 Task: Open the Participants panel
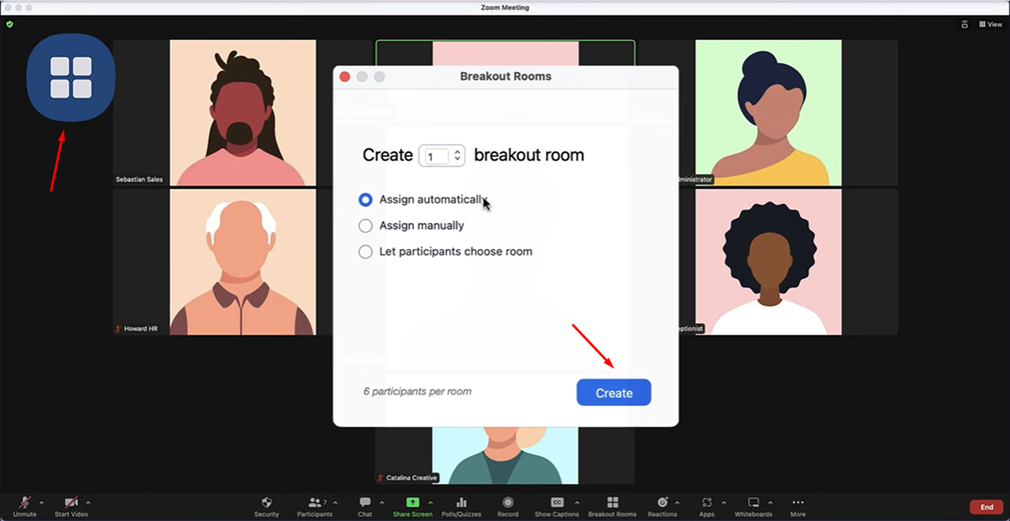coord(315,502)
